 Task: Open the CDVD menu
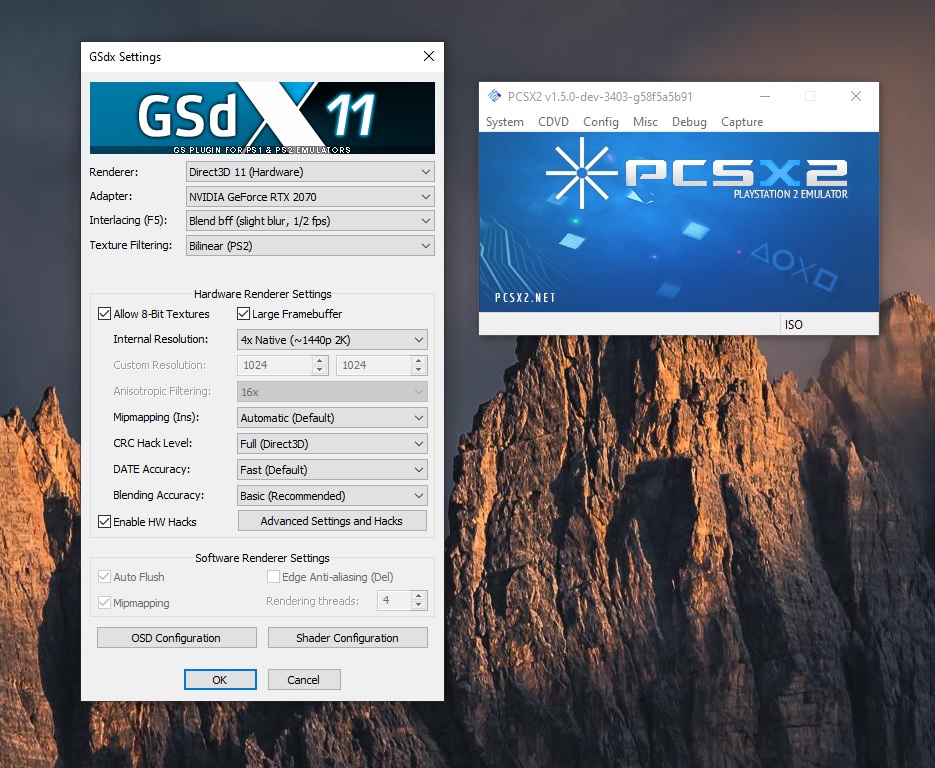[x=553, y=122]
